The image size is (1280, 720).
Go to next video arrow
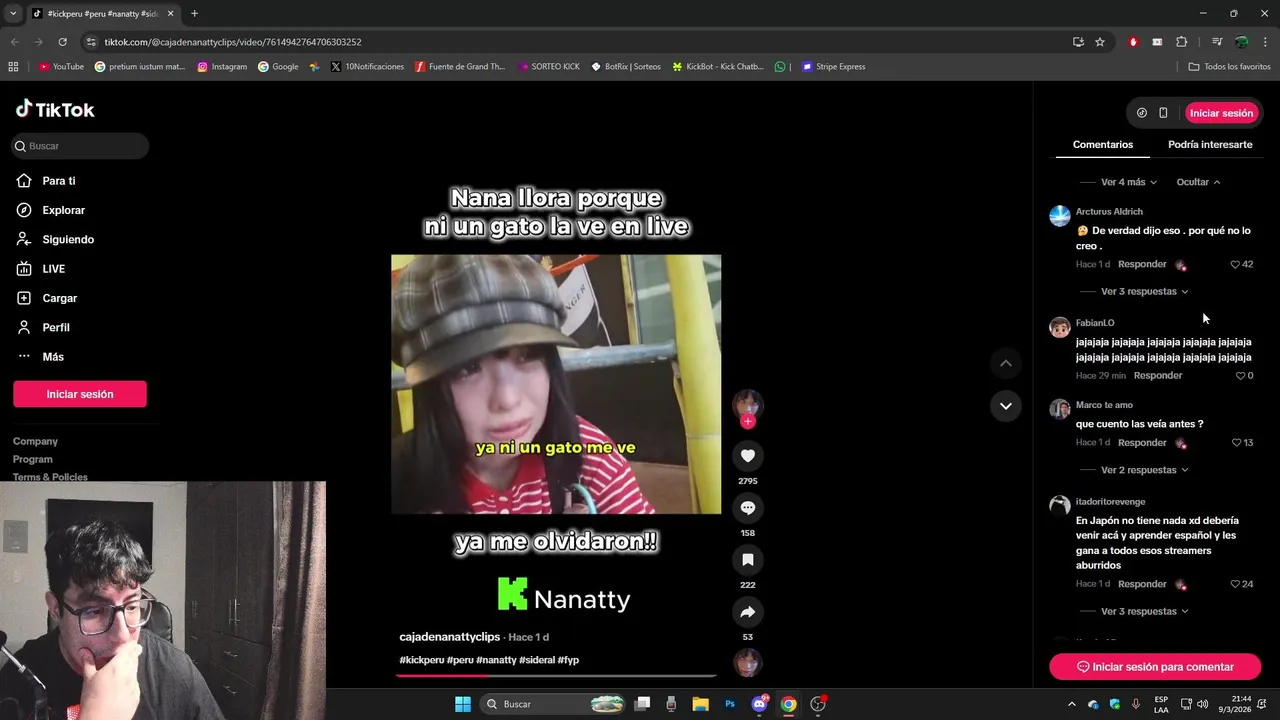(1006, 406)
